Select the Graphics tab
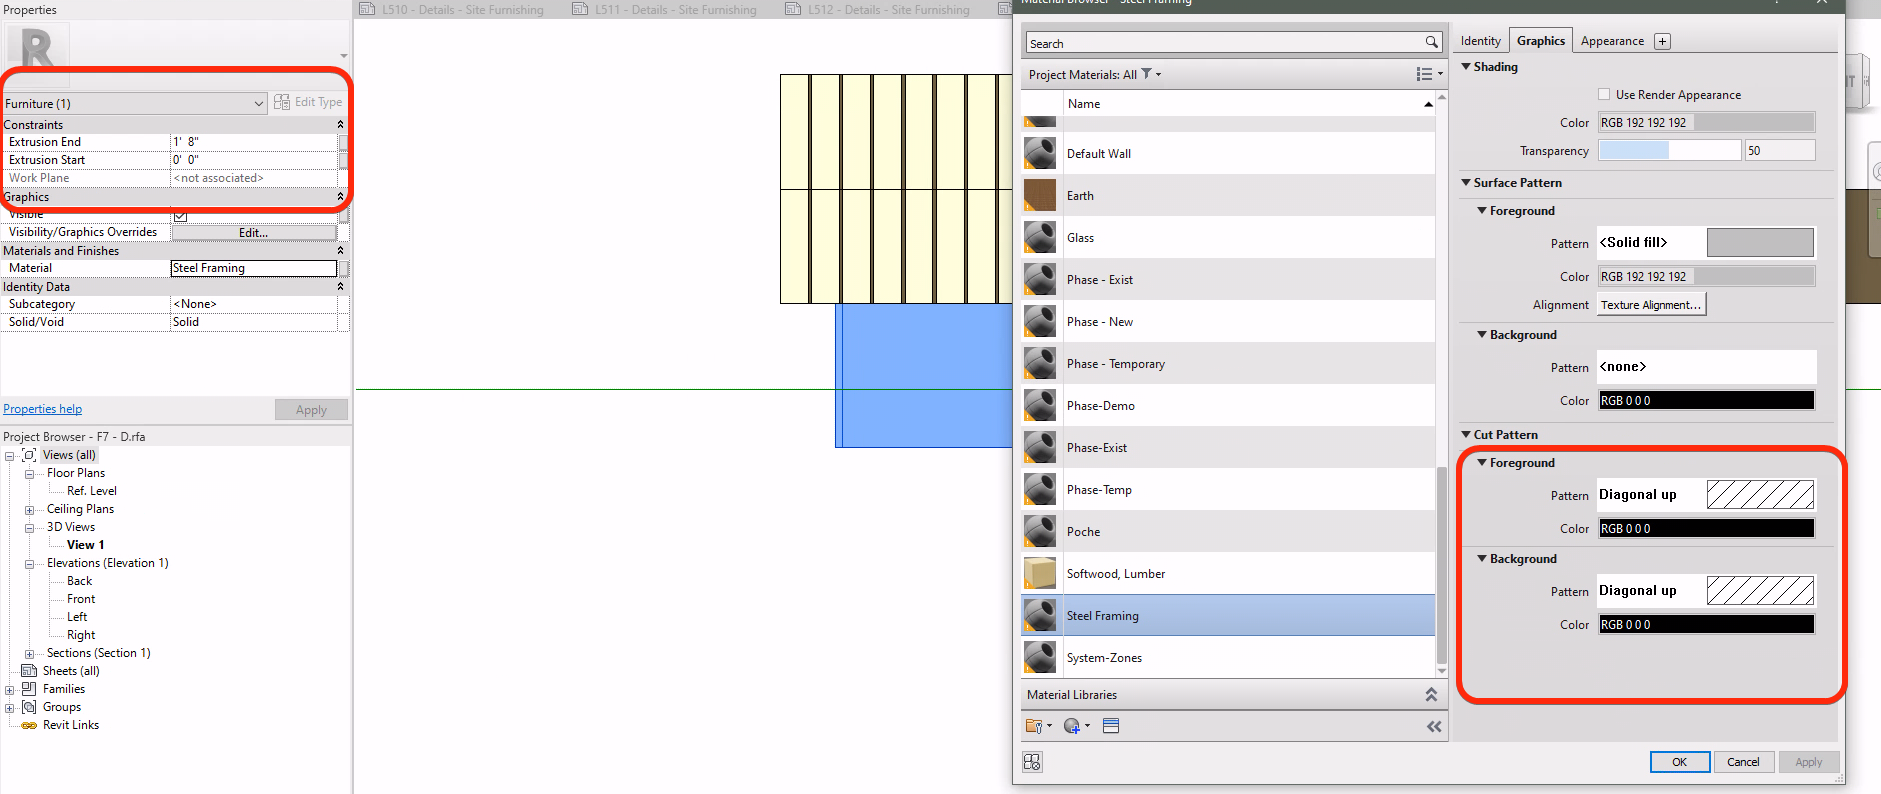 [1540, 40]
